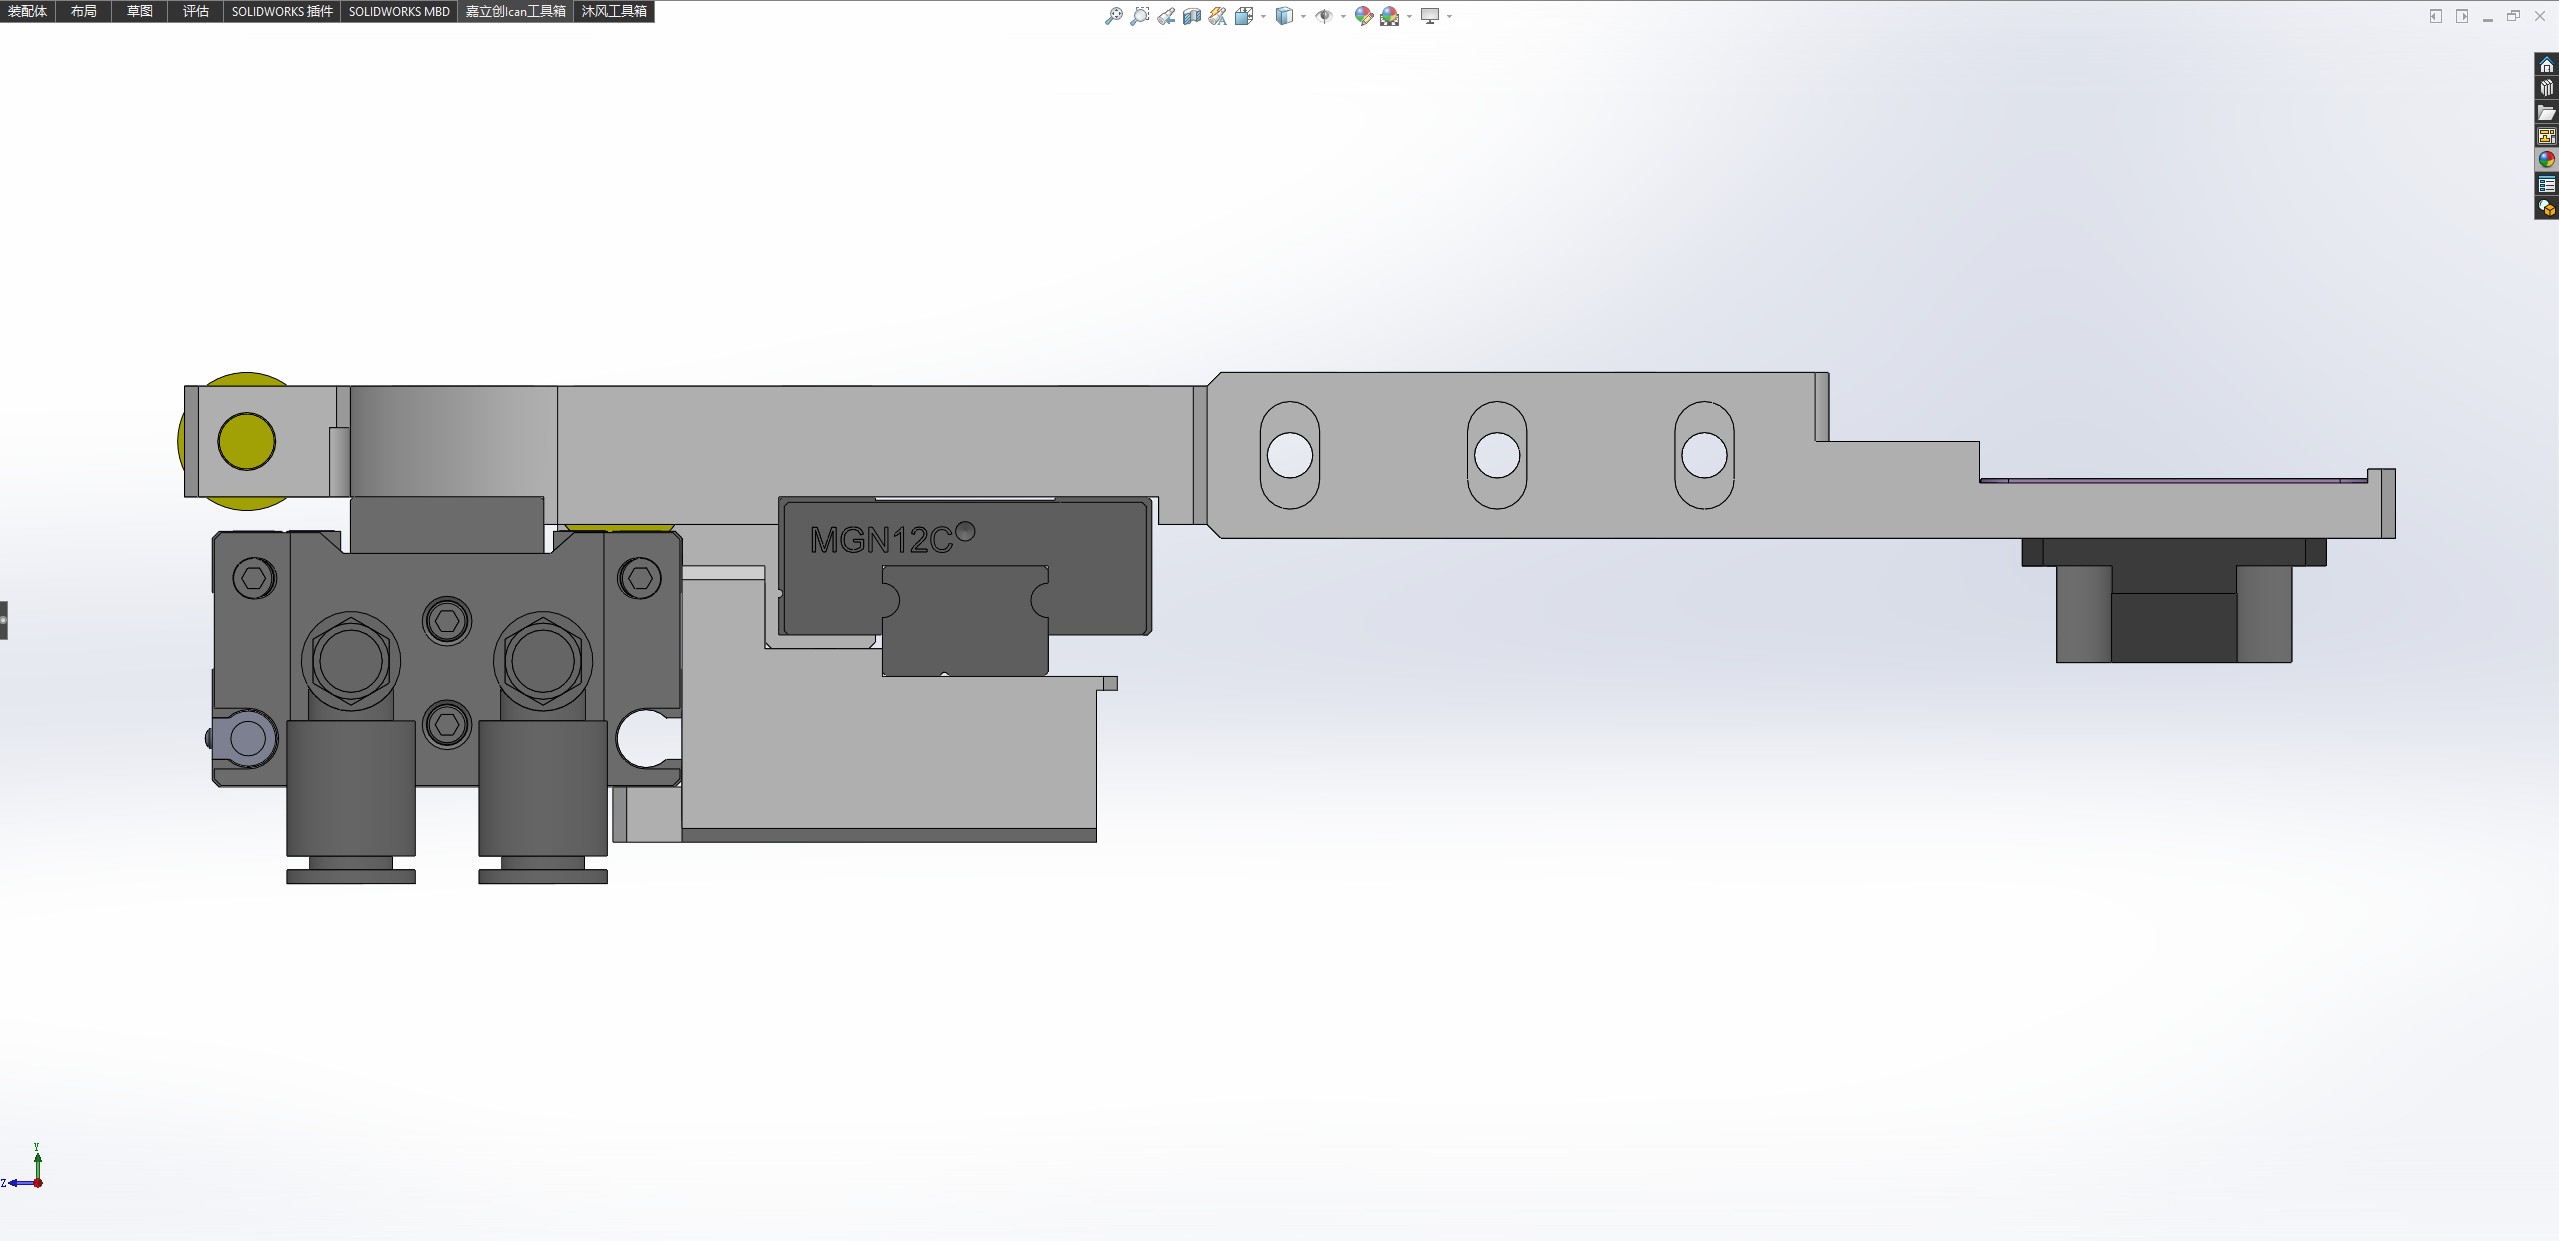
Task: Open the Appearances color sphere in task pane
Action: pos(2546,160)
